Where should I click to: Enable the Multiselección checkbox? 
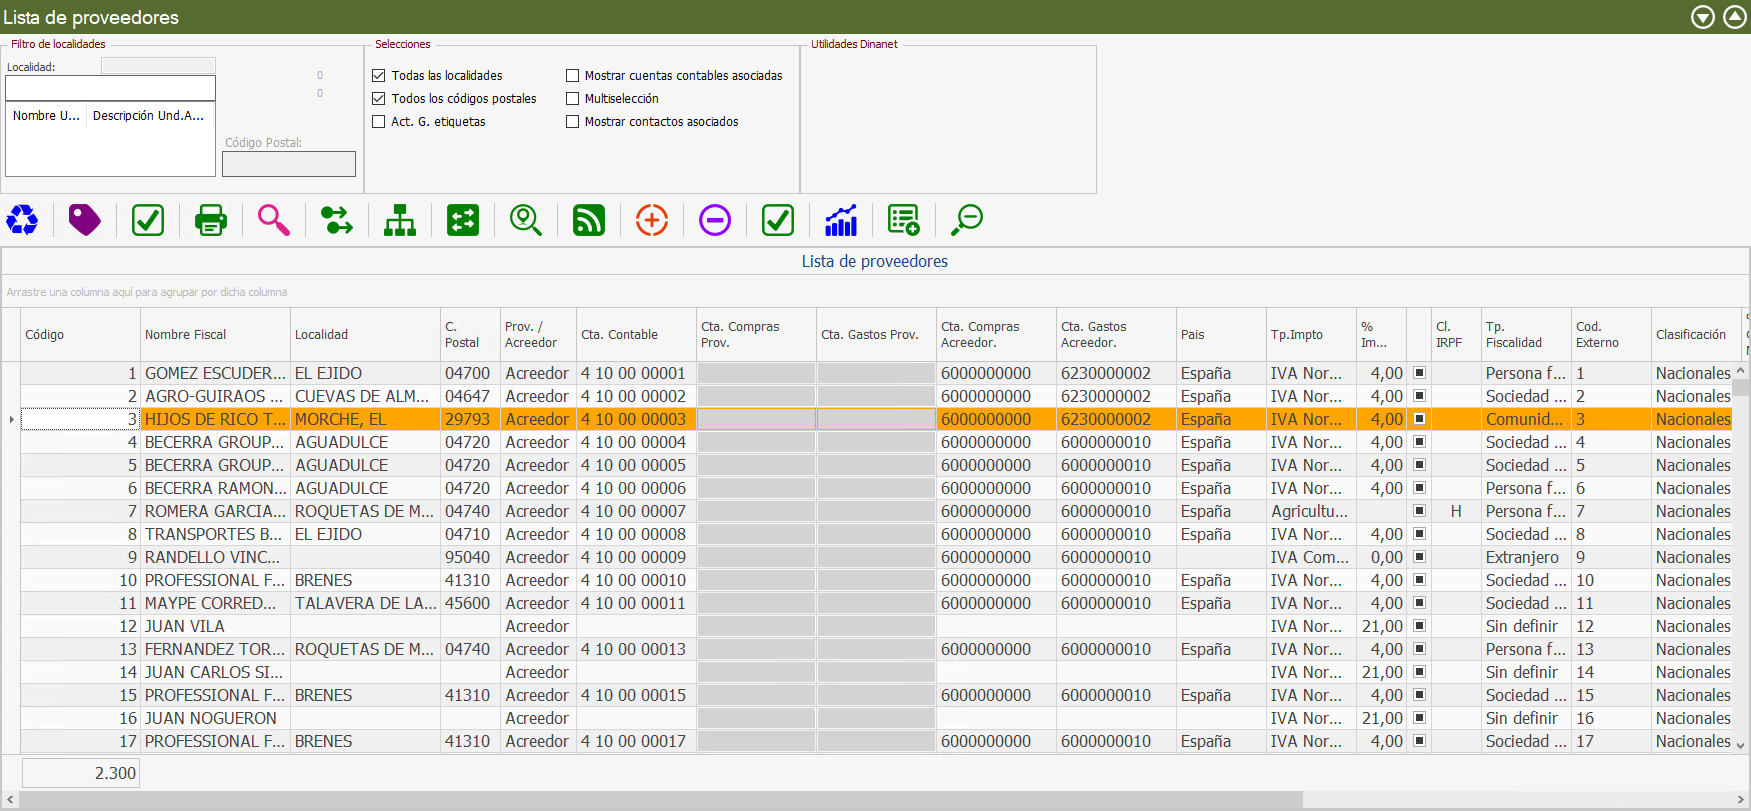pos(573,99)
